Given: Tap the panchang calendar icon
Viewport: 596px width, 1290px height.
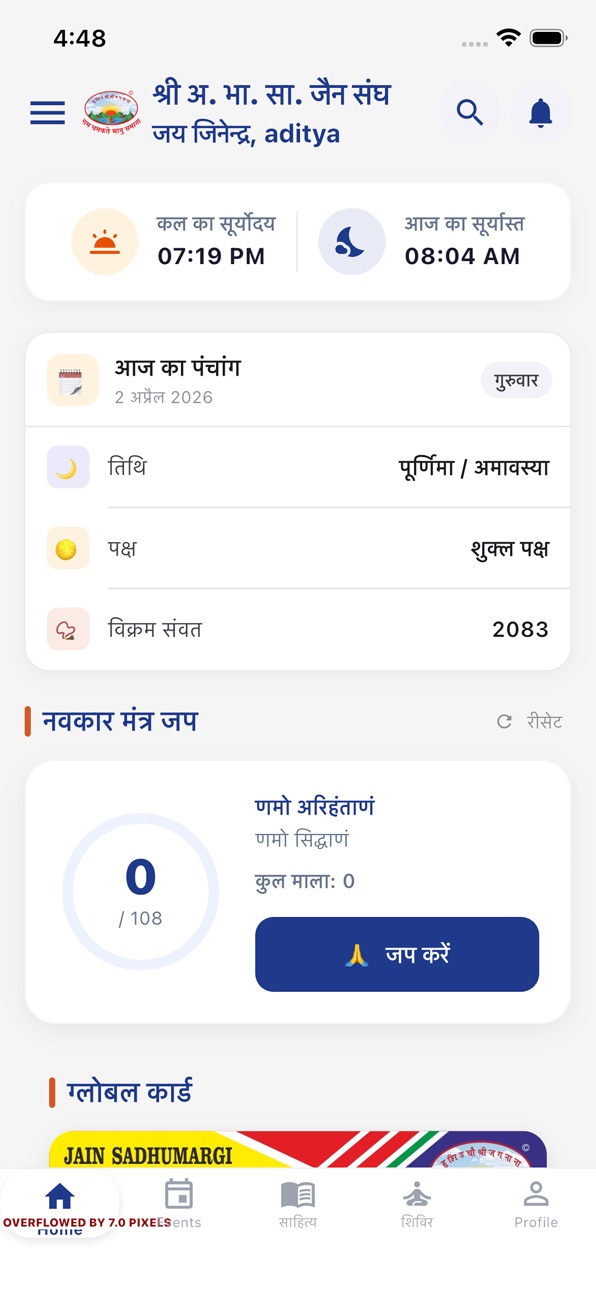Looking at the screenshot, I should pos(73,380).
